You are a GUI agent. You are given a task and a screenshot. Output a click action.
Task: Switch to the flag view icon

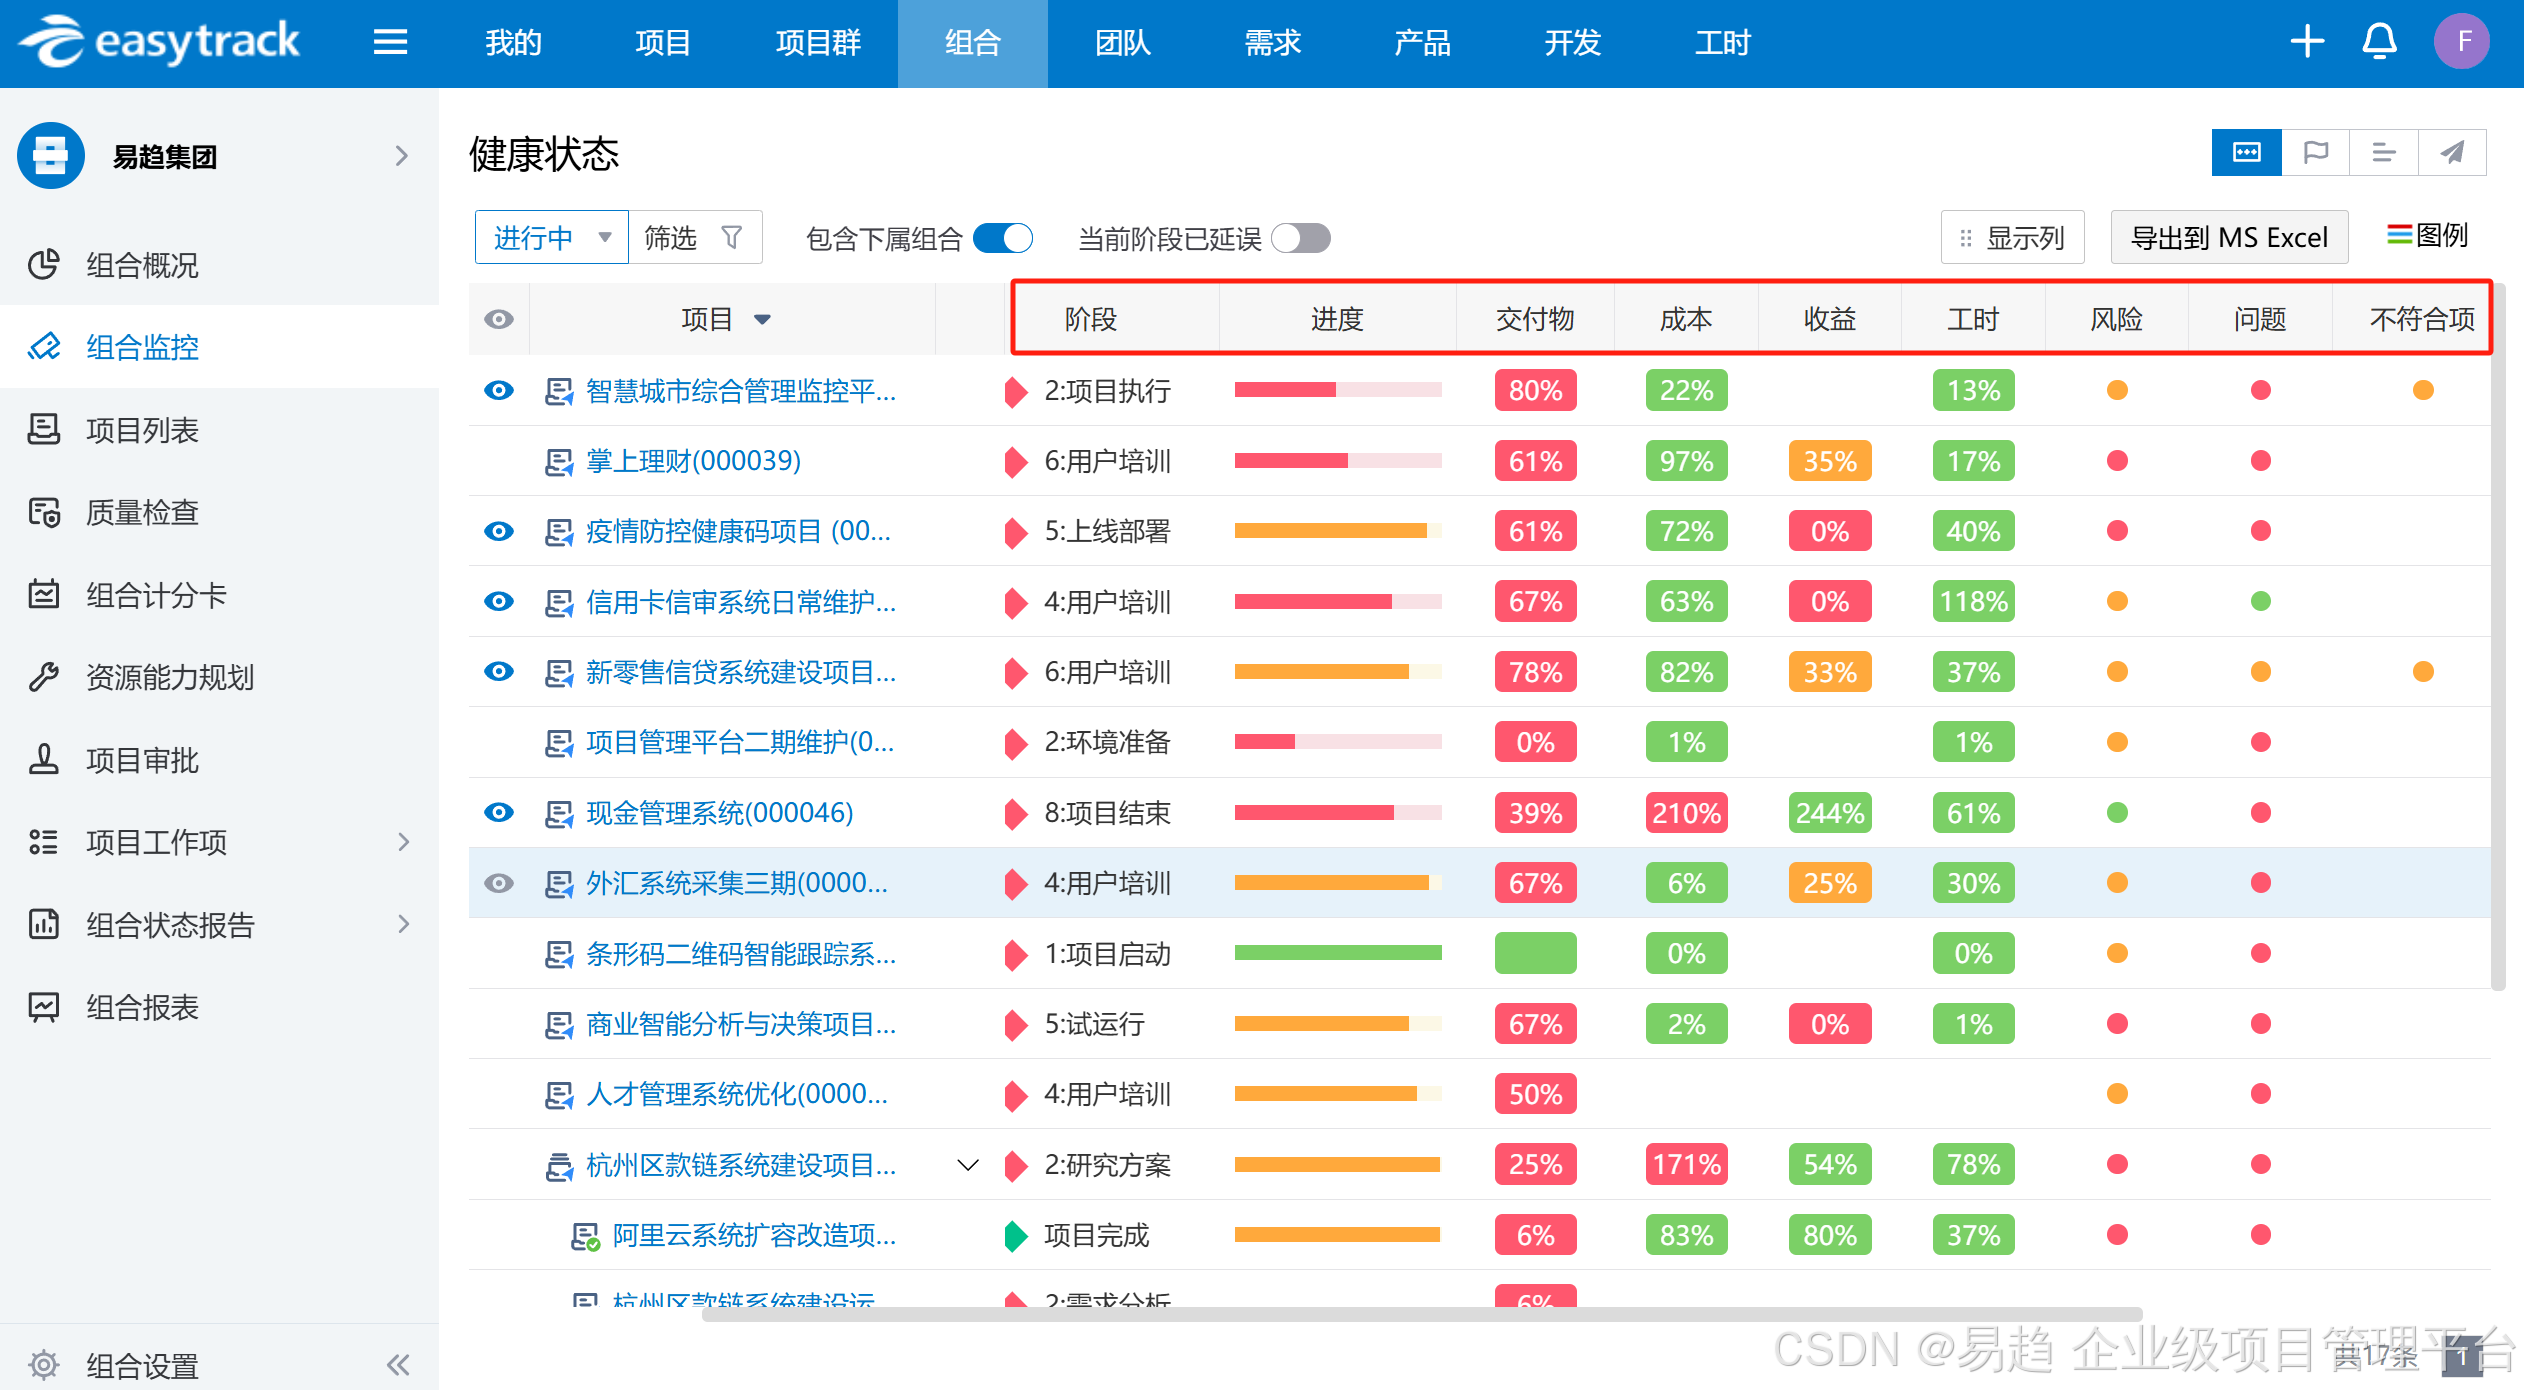point(2315,152)
